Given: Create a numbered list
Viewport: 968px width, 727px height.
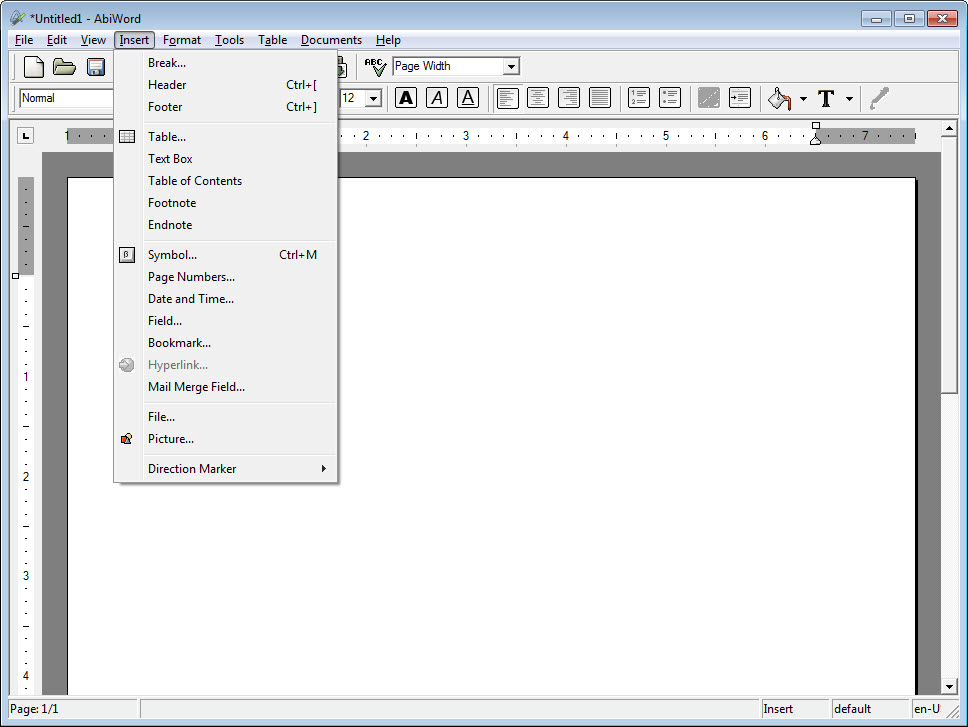Looking at the screenshot, I should (x=638, y=98).
